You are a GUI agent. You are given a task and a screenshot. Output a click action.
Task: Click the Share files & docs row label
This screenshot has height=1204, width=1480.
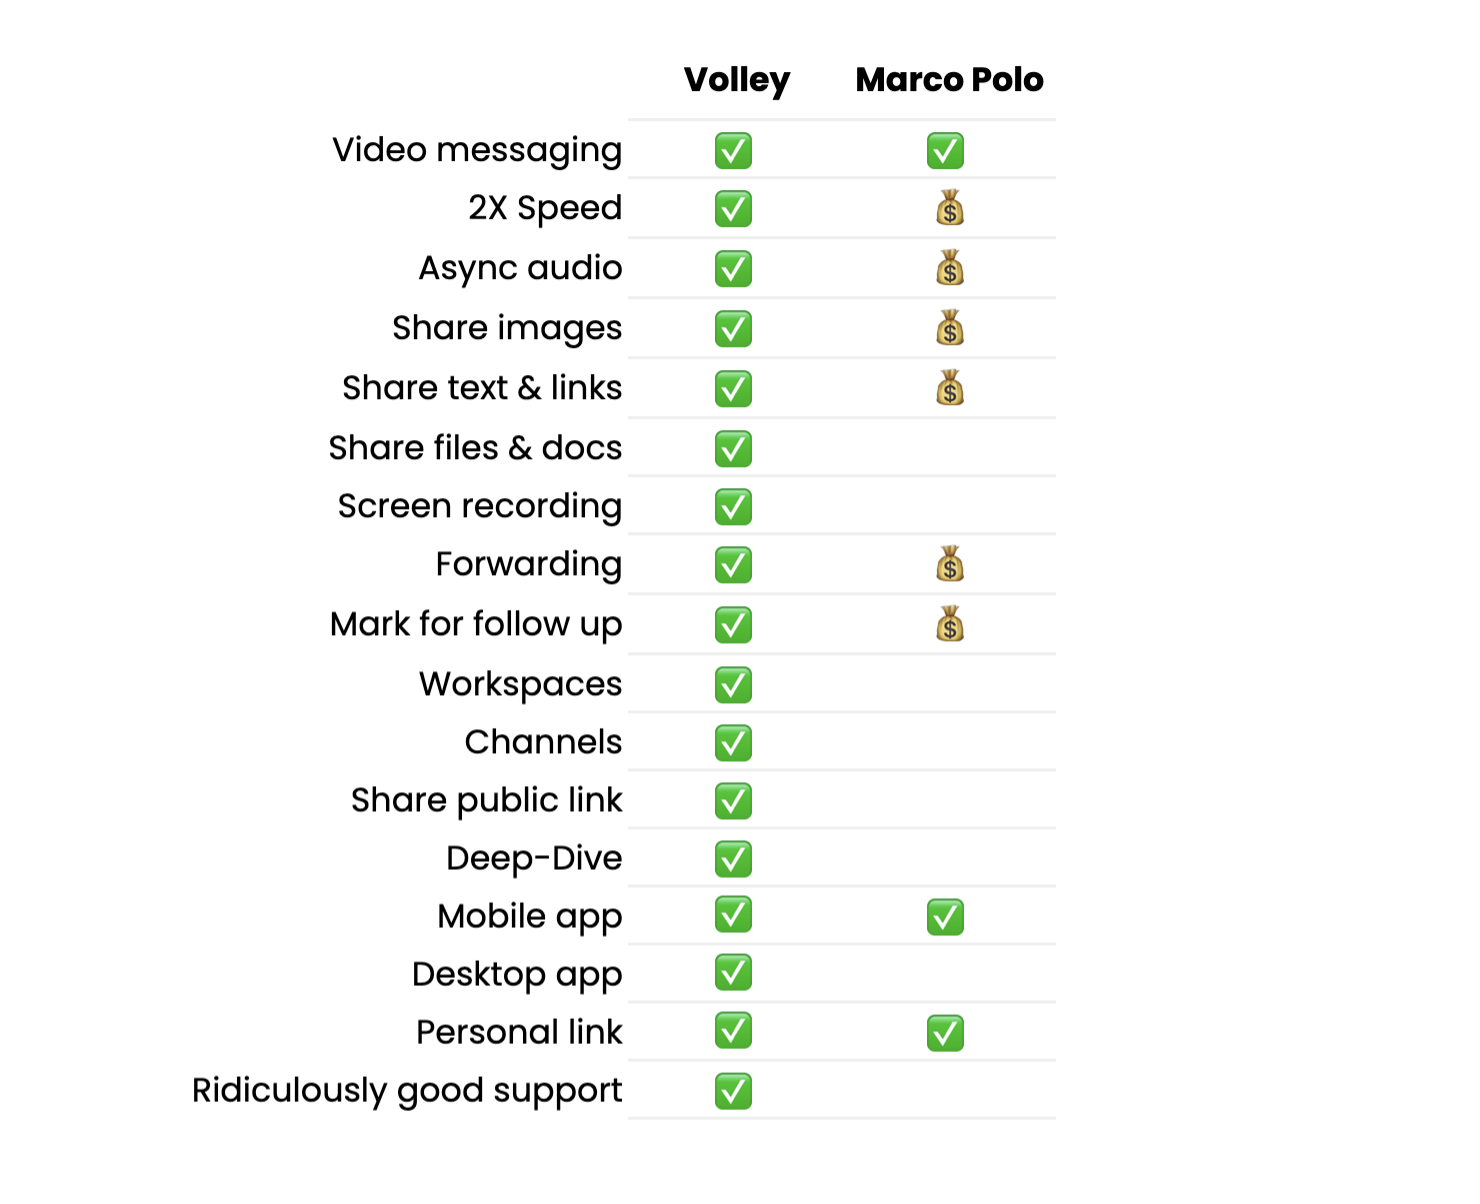click(x=476, y=448)
